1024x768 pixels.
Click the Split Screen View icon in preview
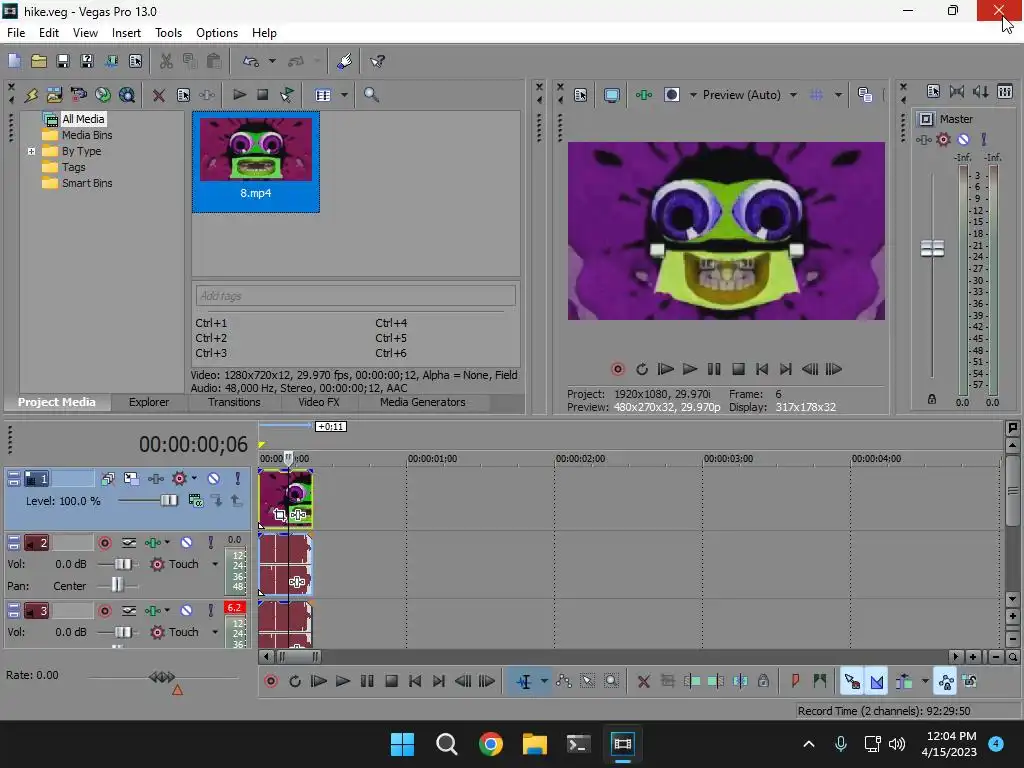pos(671,95)
